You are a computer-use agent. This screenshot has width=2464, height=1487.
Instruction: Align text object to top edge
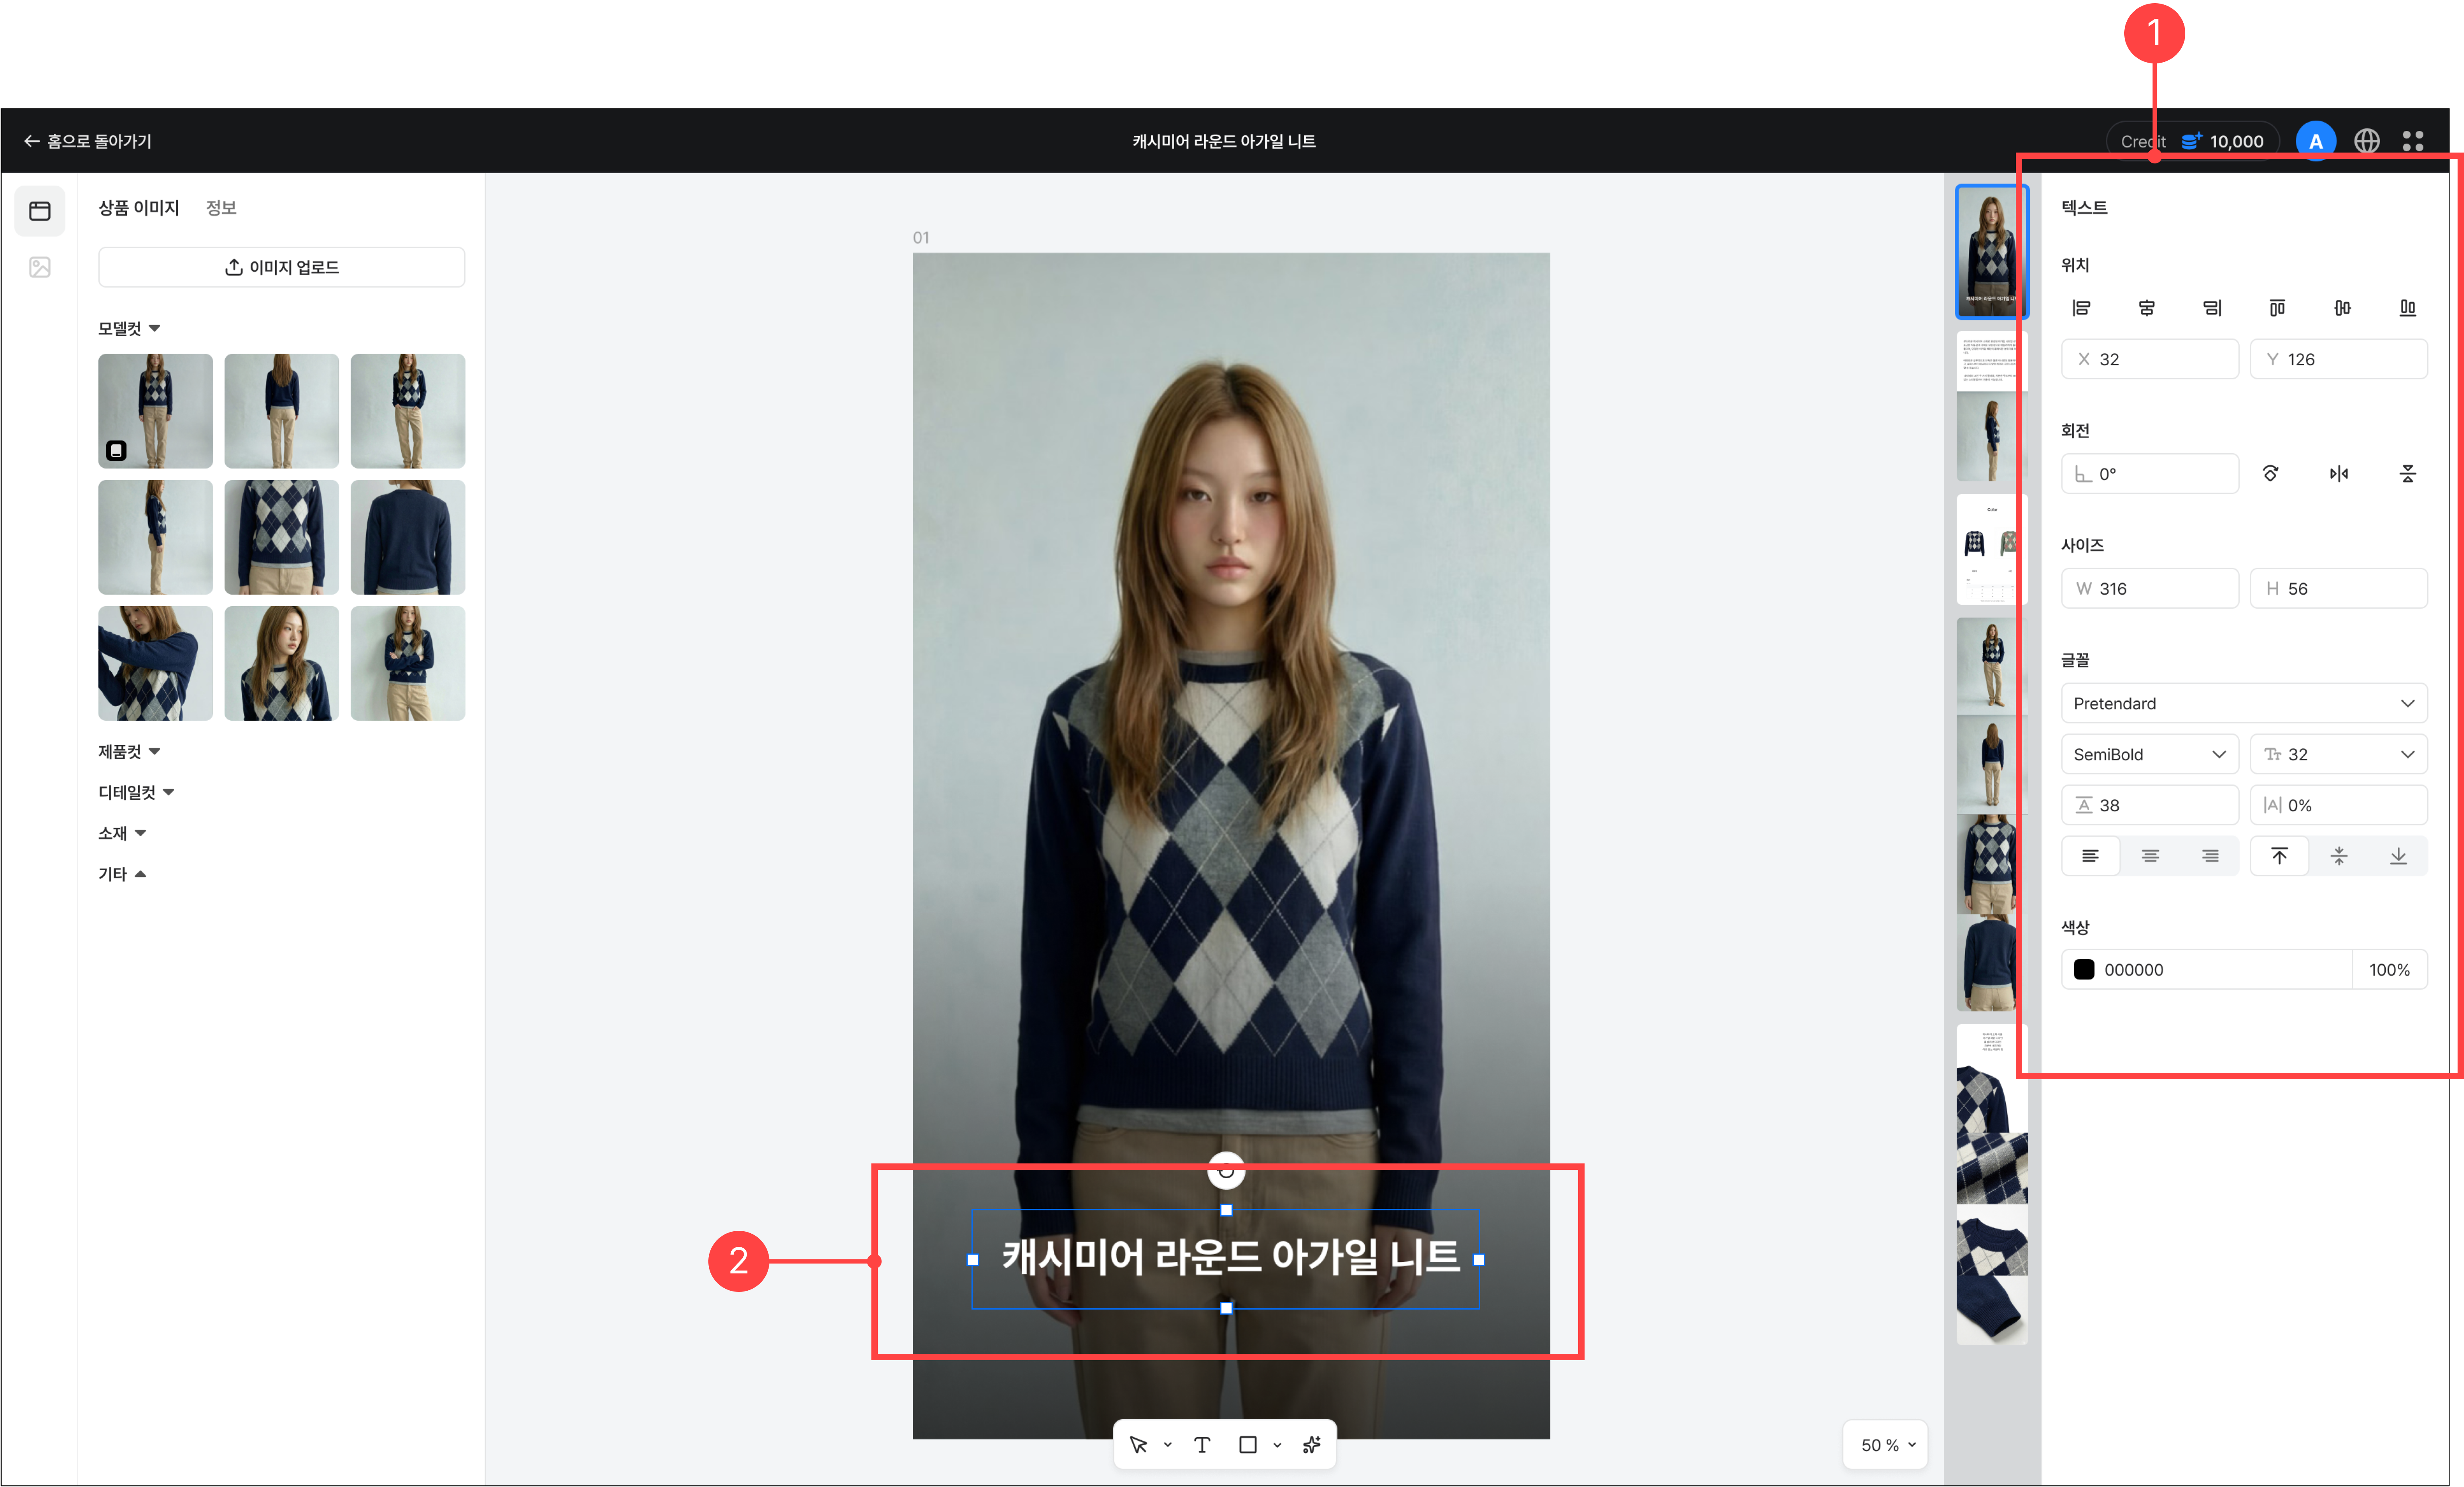point(2277,308)
